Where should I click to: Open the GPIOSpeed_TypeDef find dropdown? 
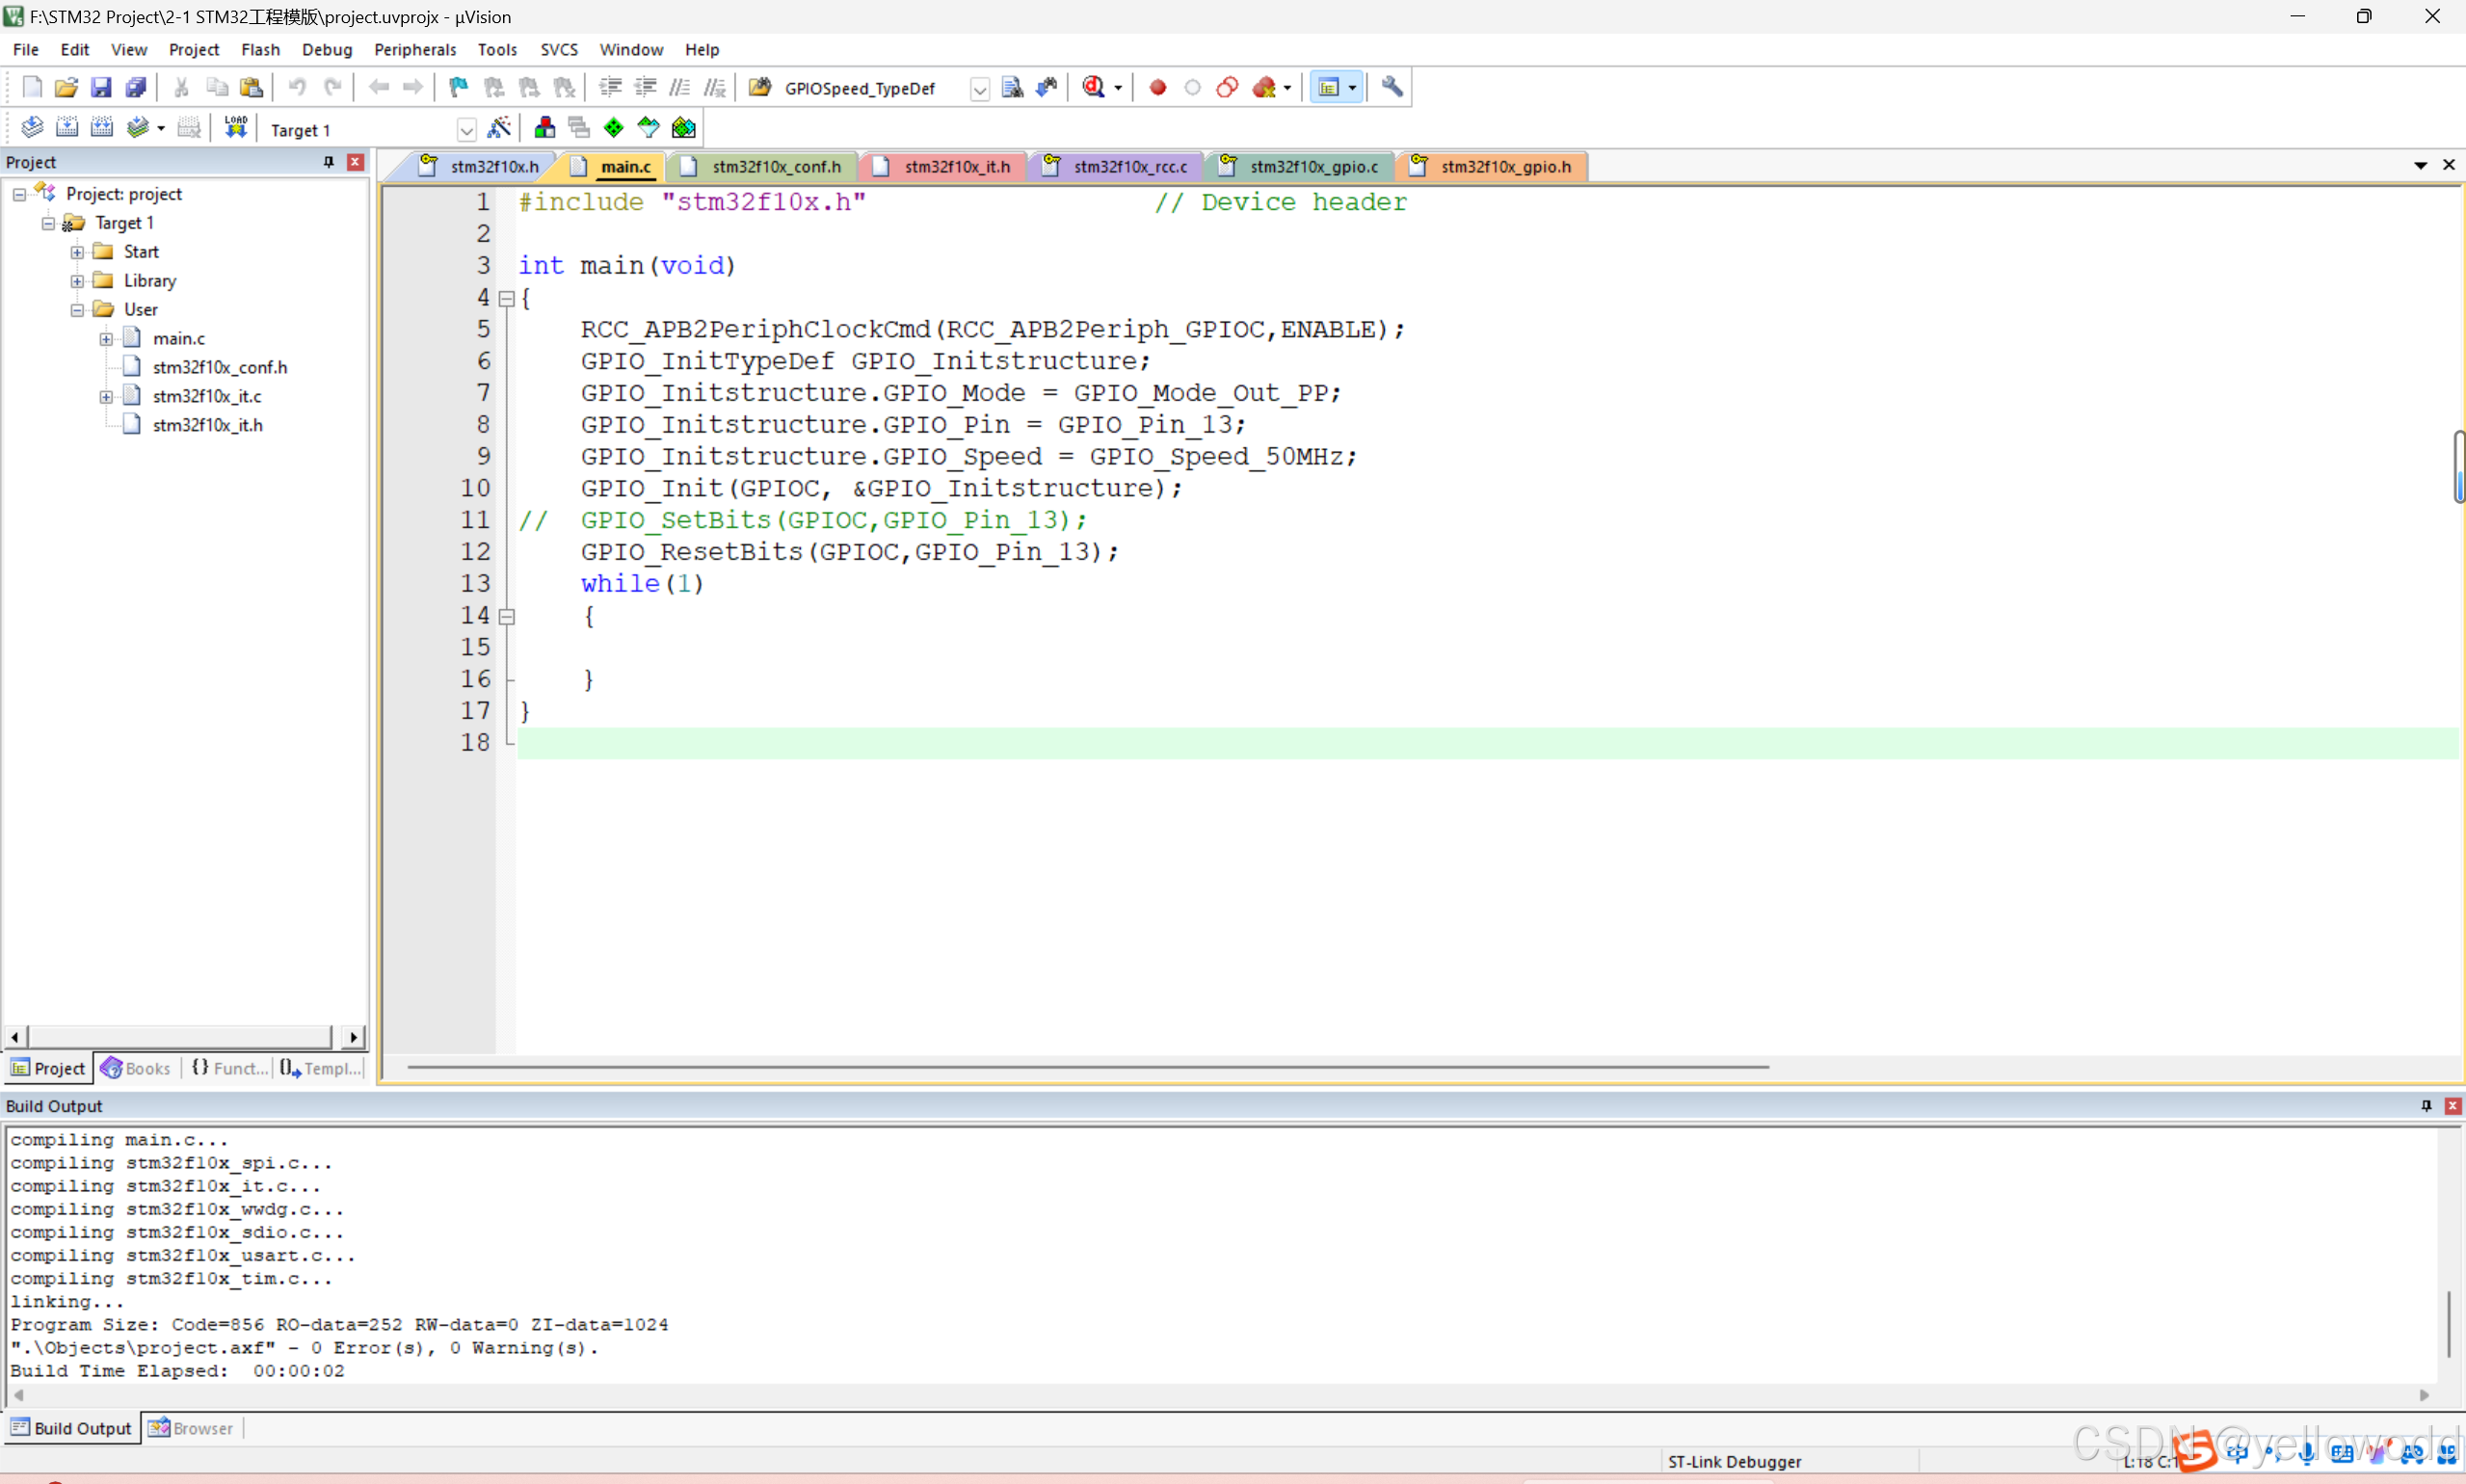(x=979, y=89)
